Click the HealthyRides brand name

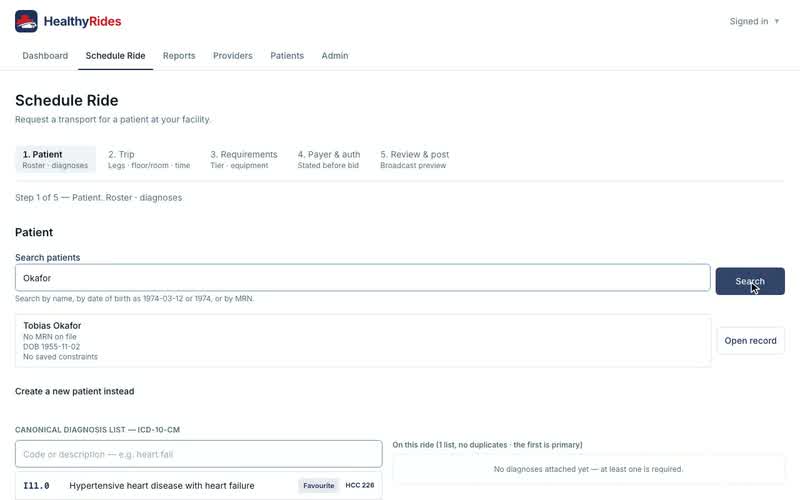pyautogui.click(x=82, y=21)
